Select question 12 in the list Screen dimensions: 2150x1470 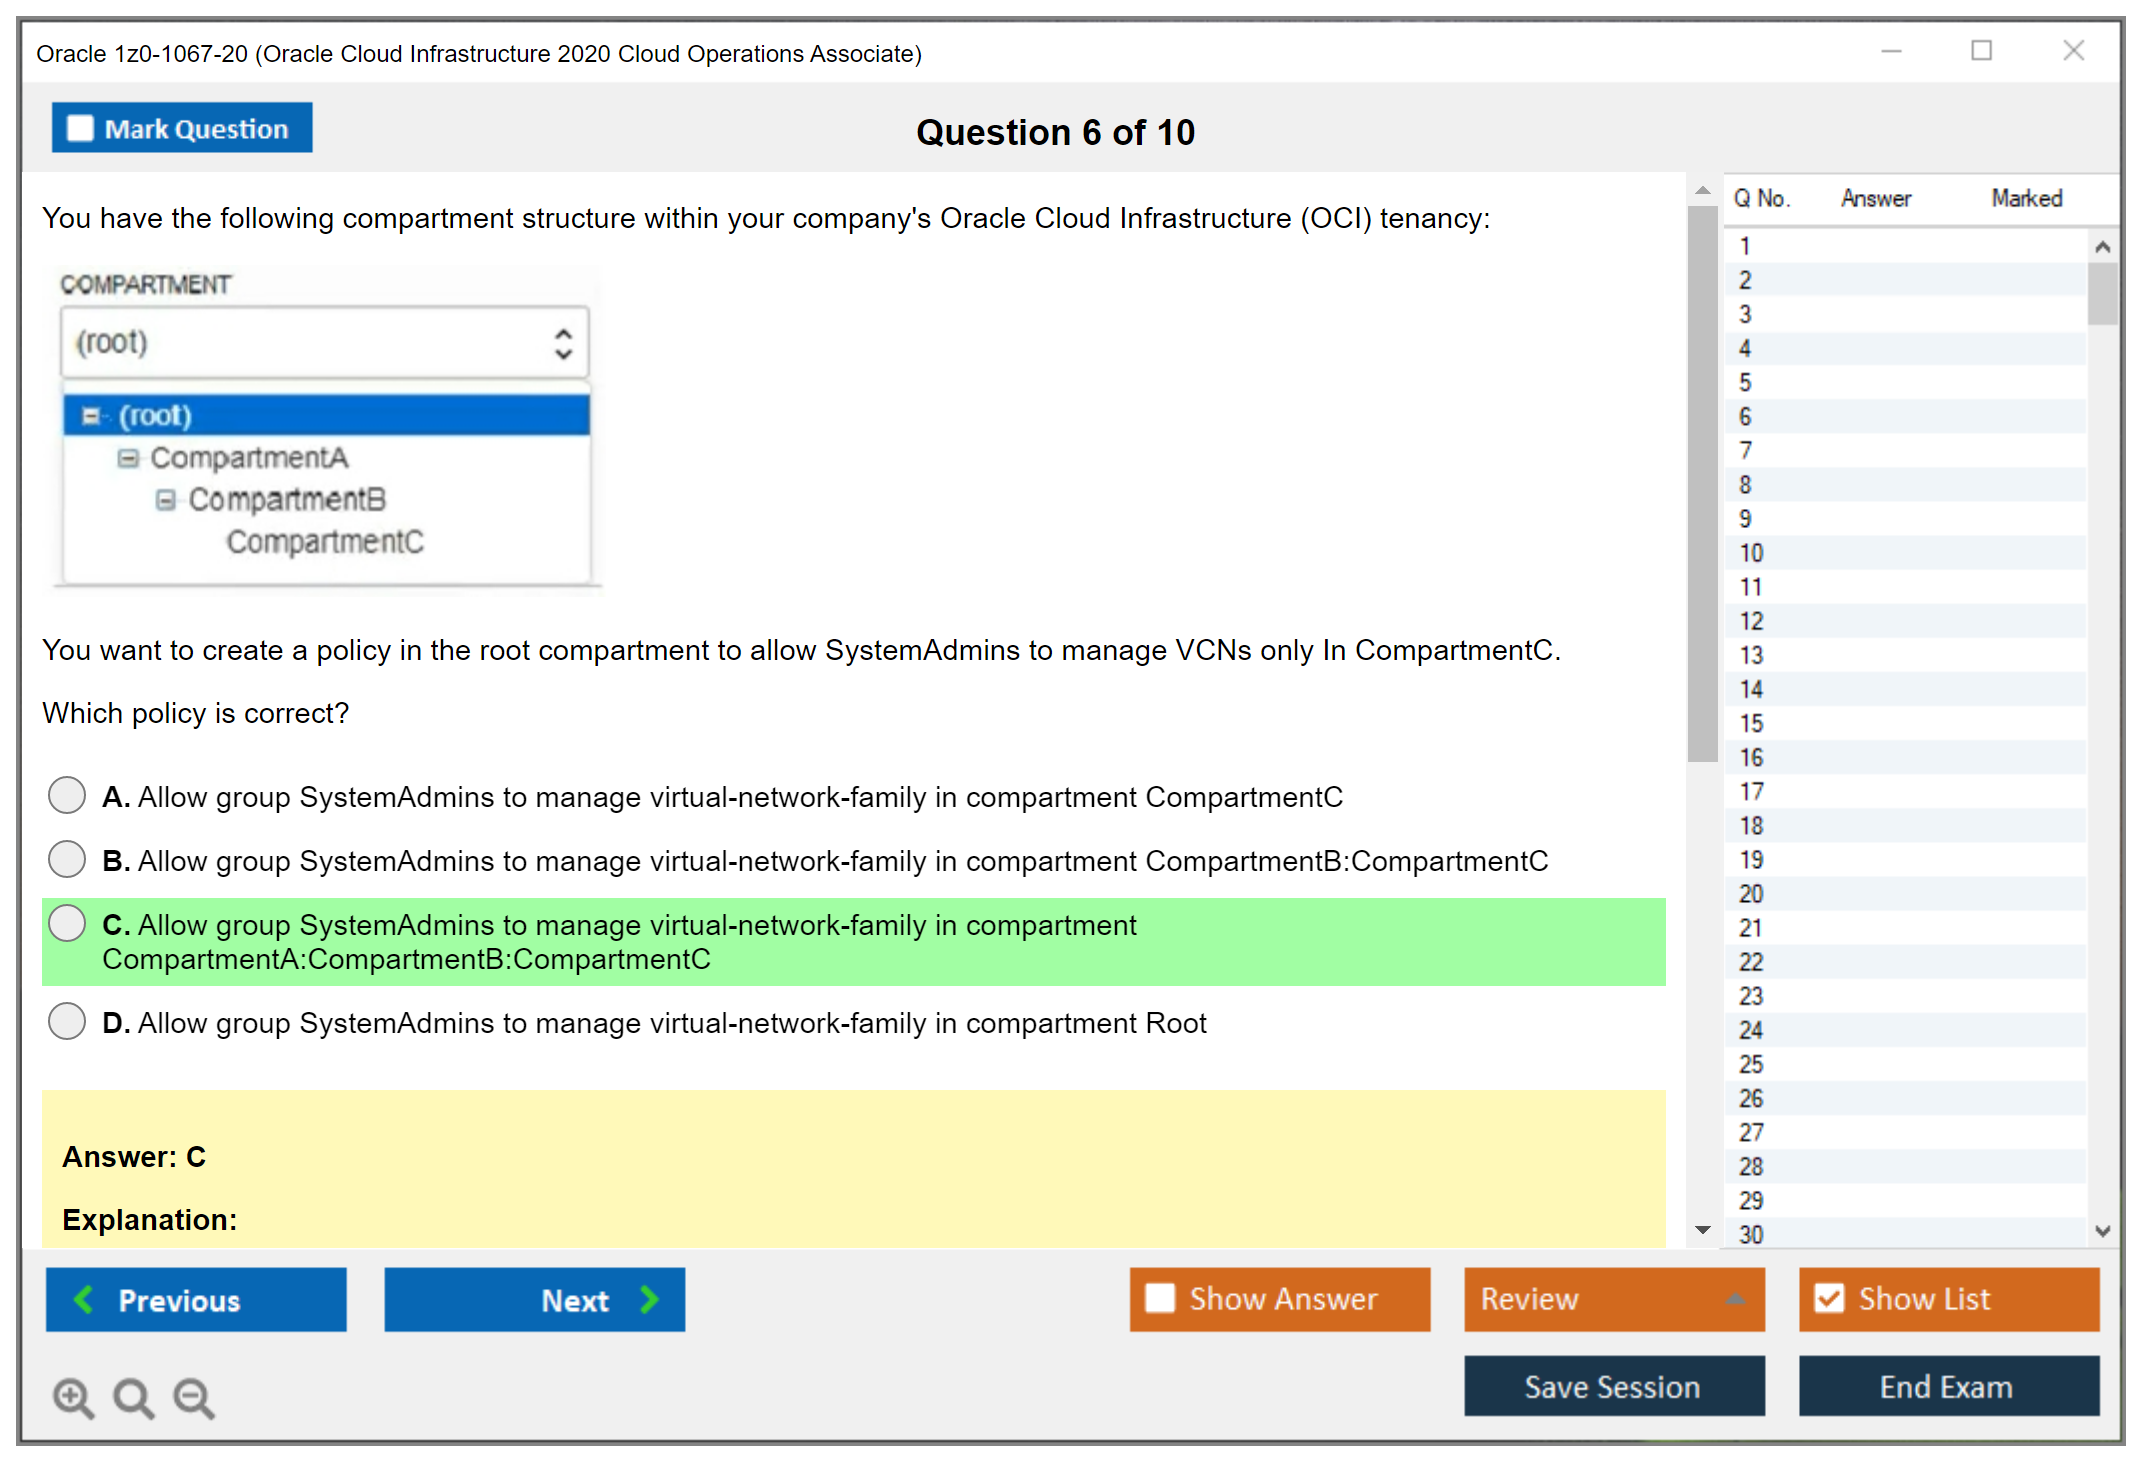(x=1751, y=621)
